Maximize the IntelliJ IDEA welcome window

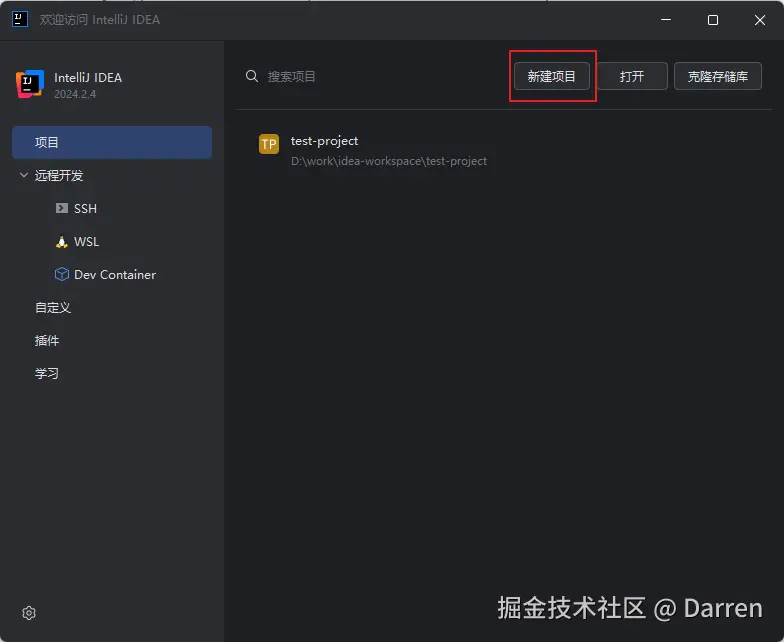713,20
